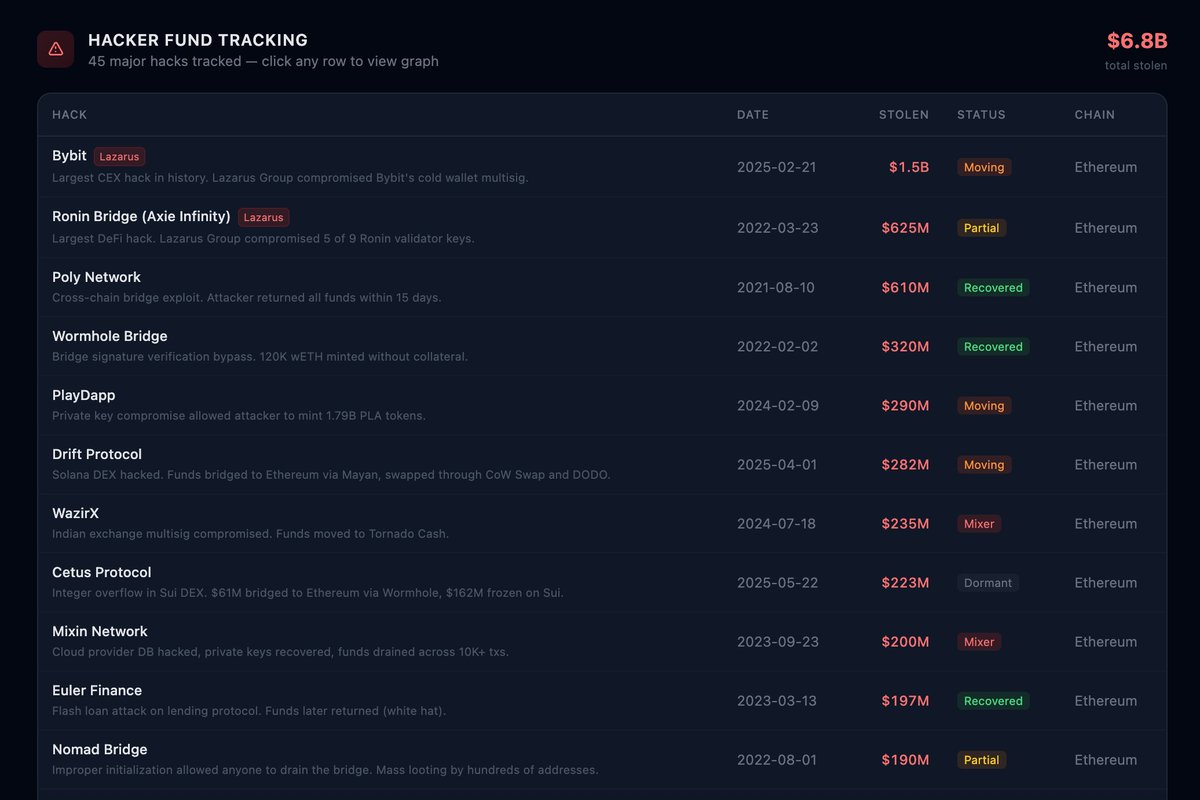This screenshot has width=1200, height=800.
Task: Click the Lazarus tag beside Ronin Bridge
Action: click(x=264, y=217)
